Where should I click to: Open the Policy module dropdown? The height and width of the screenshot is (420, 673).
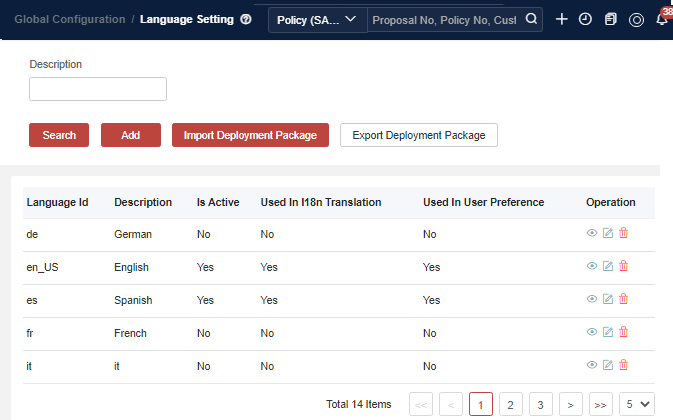[x=317, y=20]
